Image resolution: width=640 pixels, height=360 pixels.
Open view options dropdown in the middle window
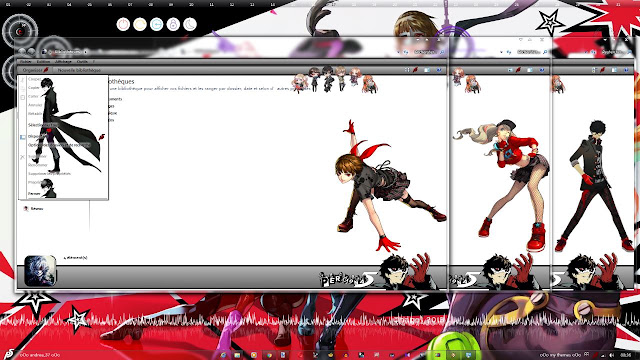tap(518, 70)
